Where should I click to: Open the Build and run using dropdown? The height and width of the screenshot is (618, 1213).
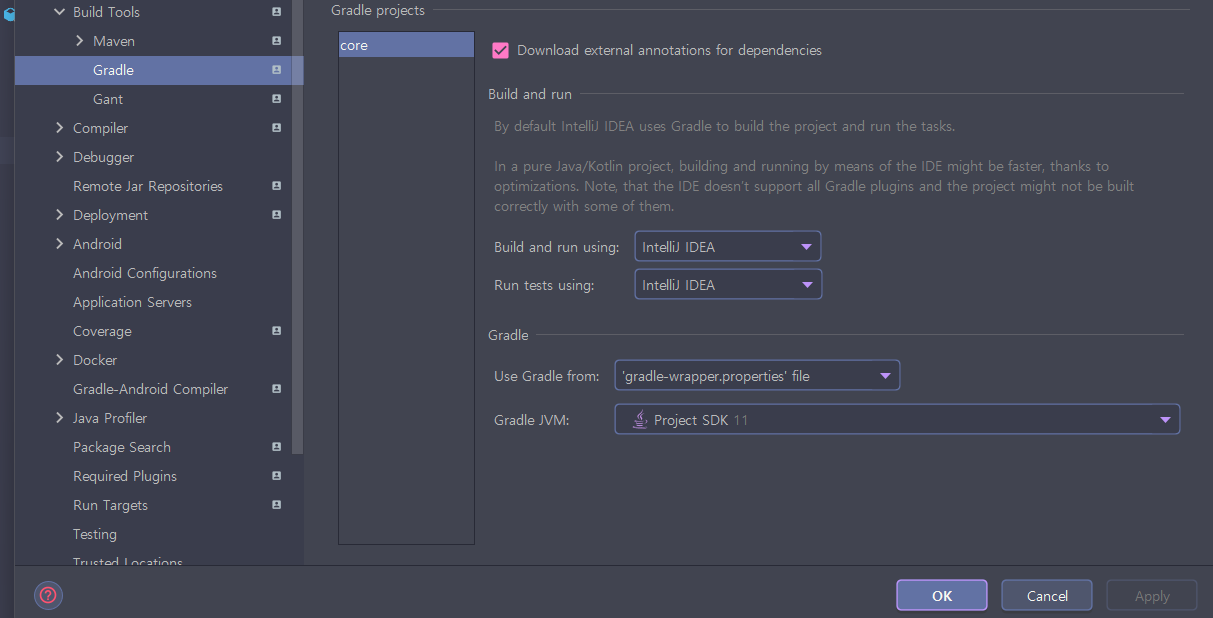click(728, 247)
